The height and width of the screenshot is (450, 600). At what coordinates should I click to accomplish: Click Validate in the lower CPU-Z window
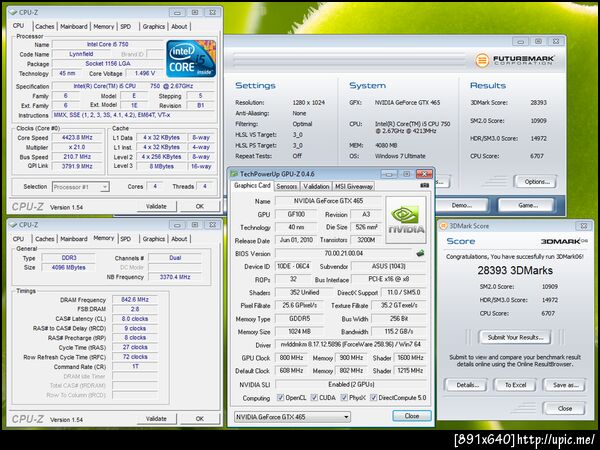157,419
